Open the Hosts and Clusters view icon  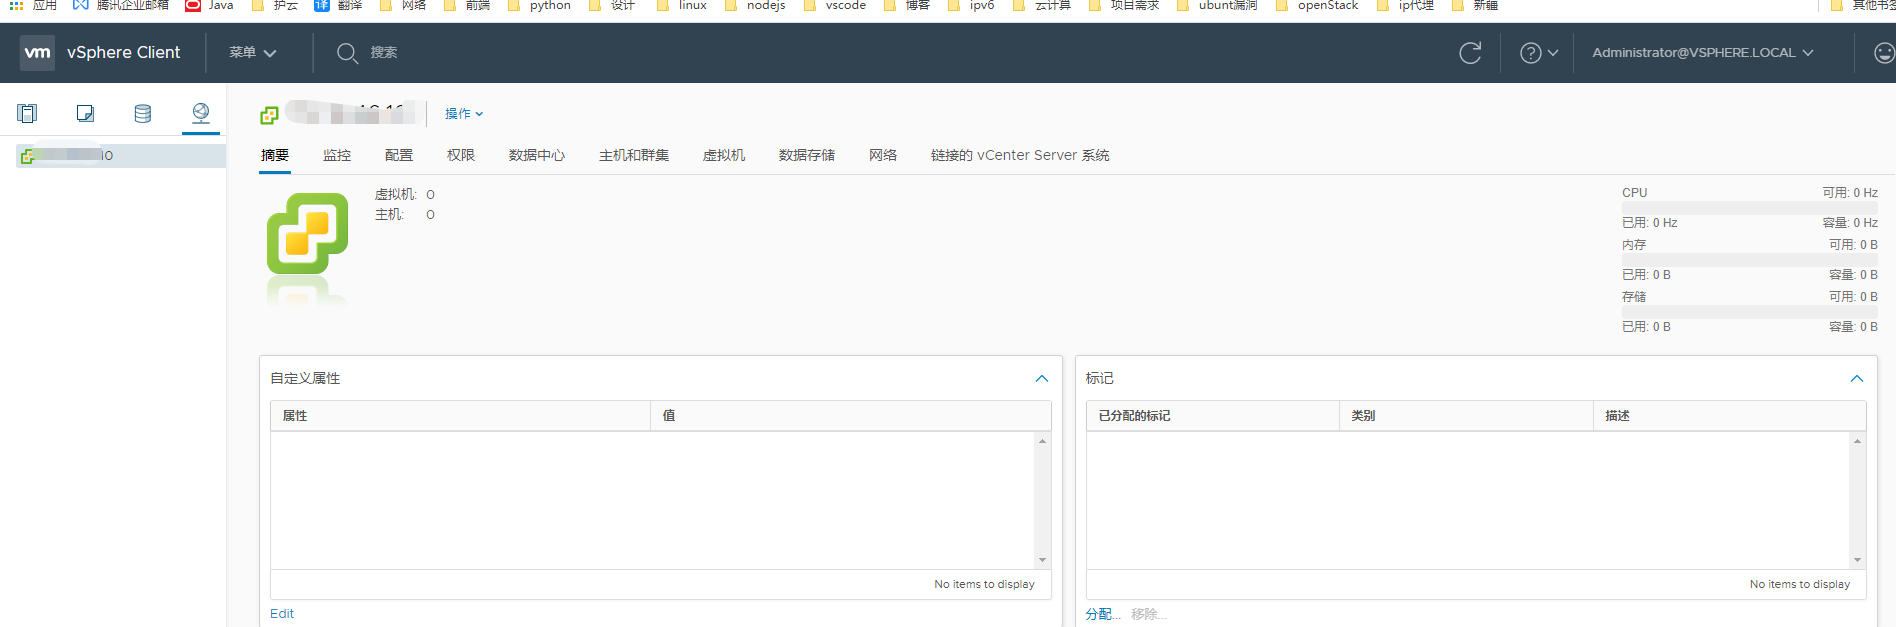(x=27, y=113)
